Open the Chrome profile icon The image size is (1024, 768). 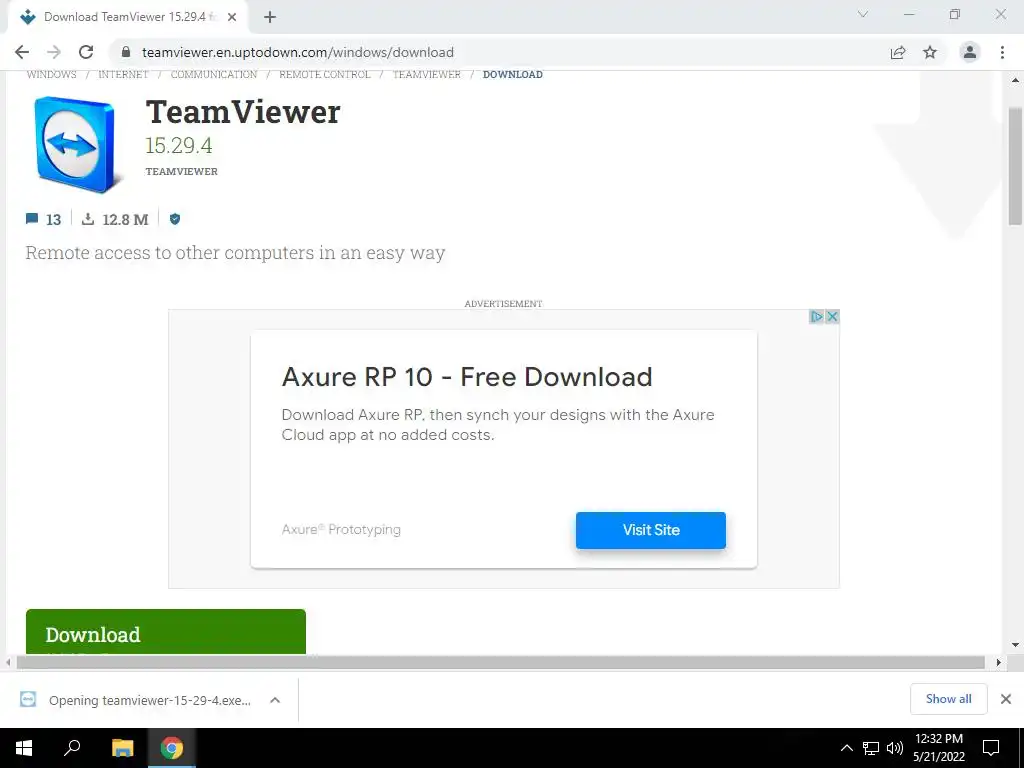[970, 52]
